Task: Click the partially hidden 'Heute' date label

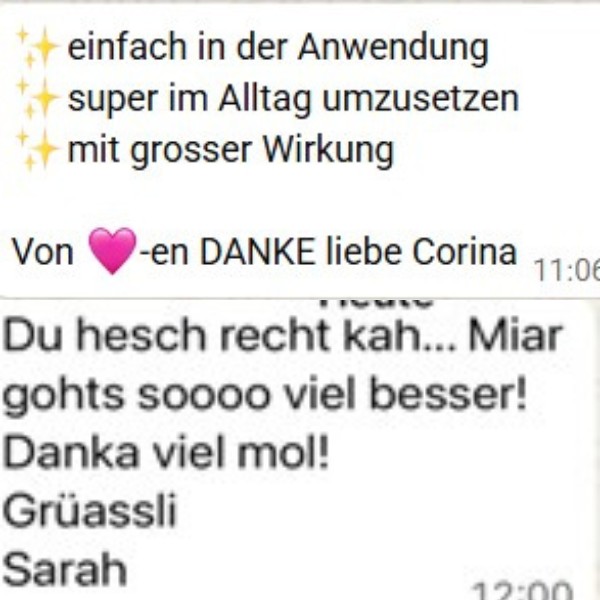Action: 376,303
